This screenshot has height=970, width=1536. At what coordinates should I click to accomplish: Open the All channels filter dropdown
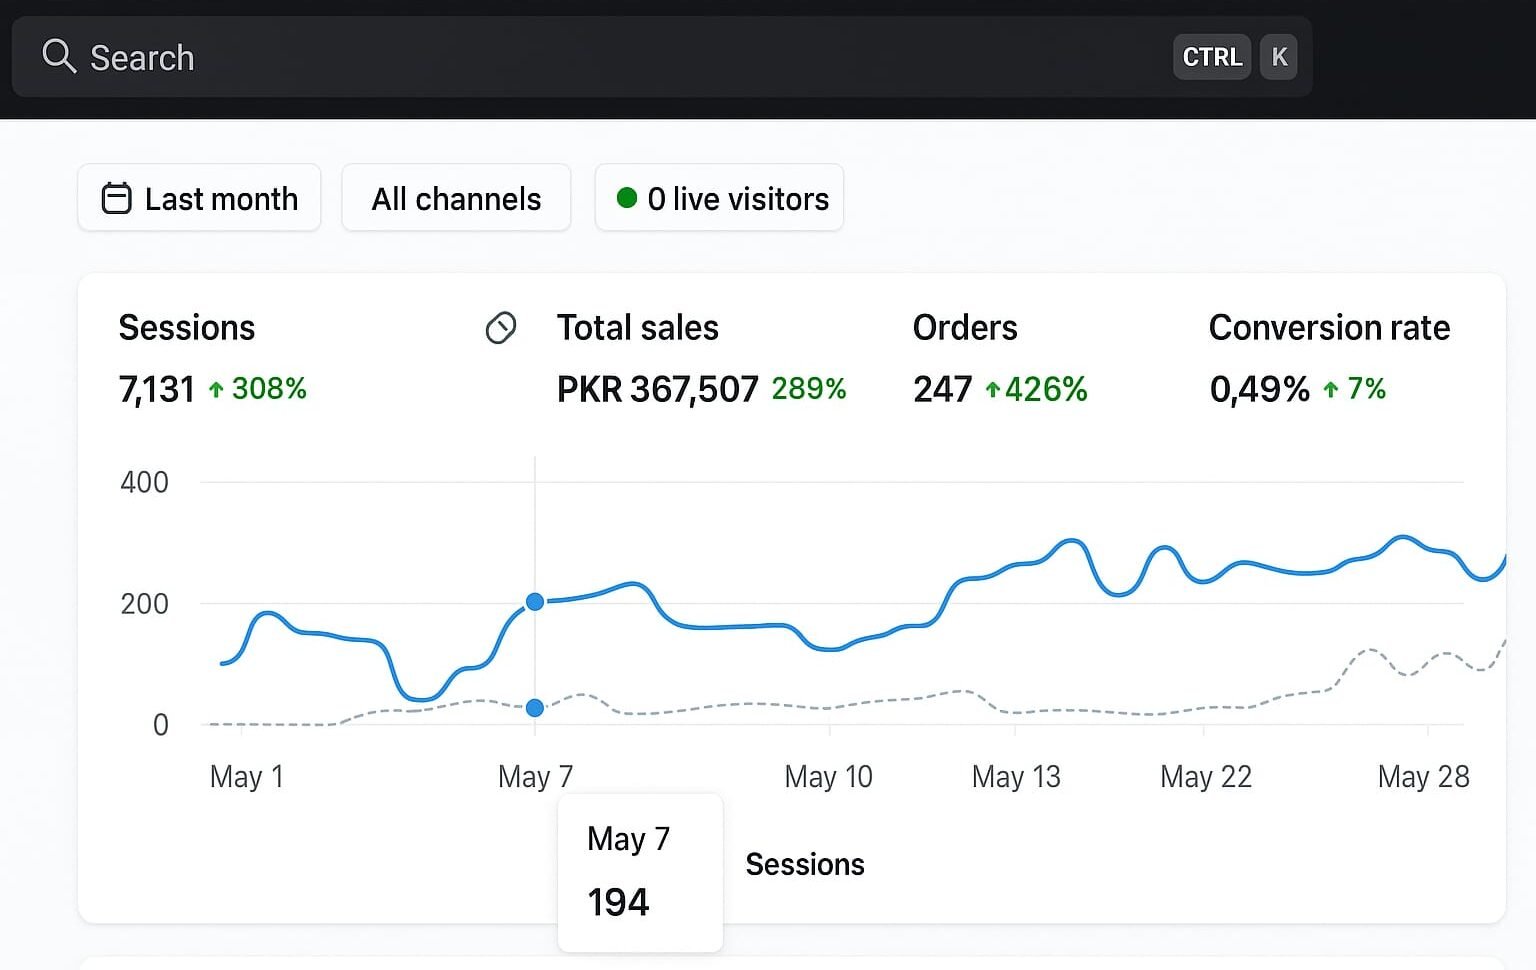456,198
